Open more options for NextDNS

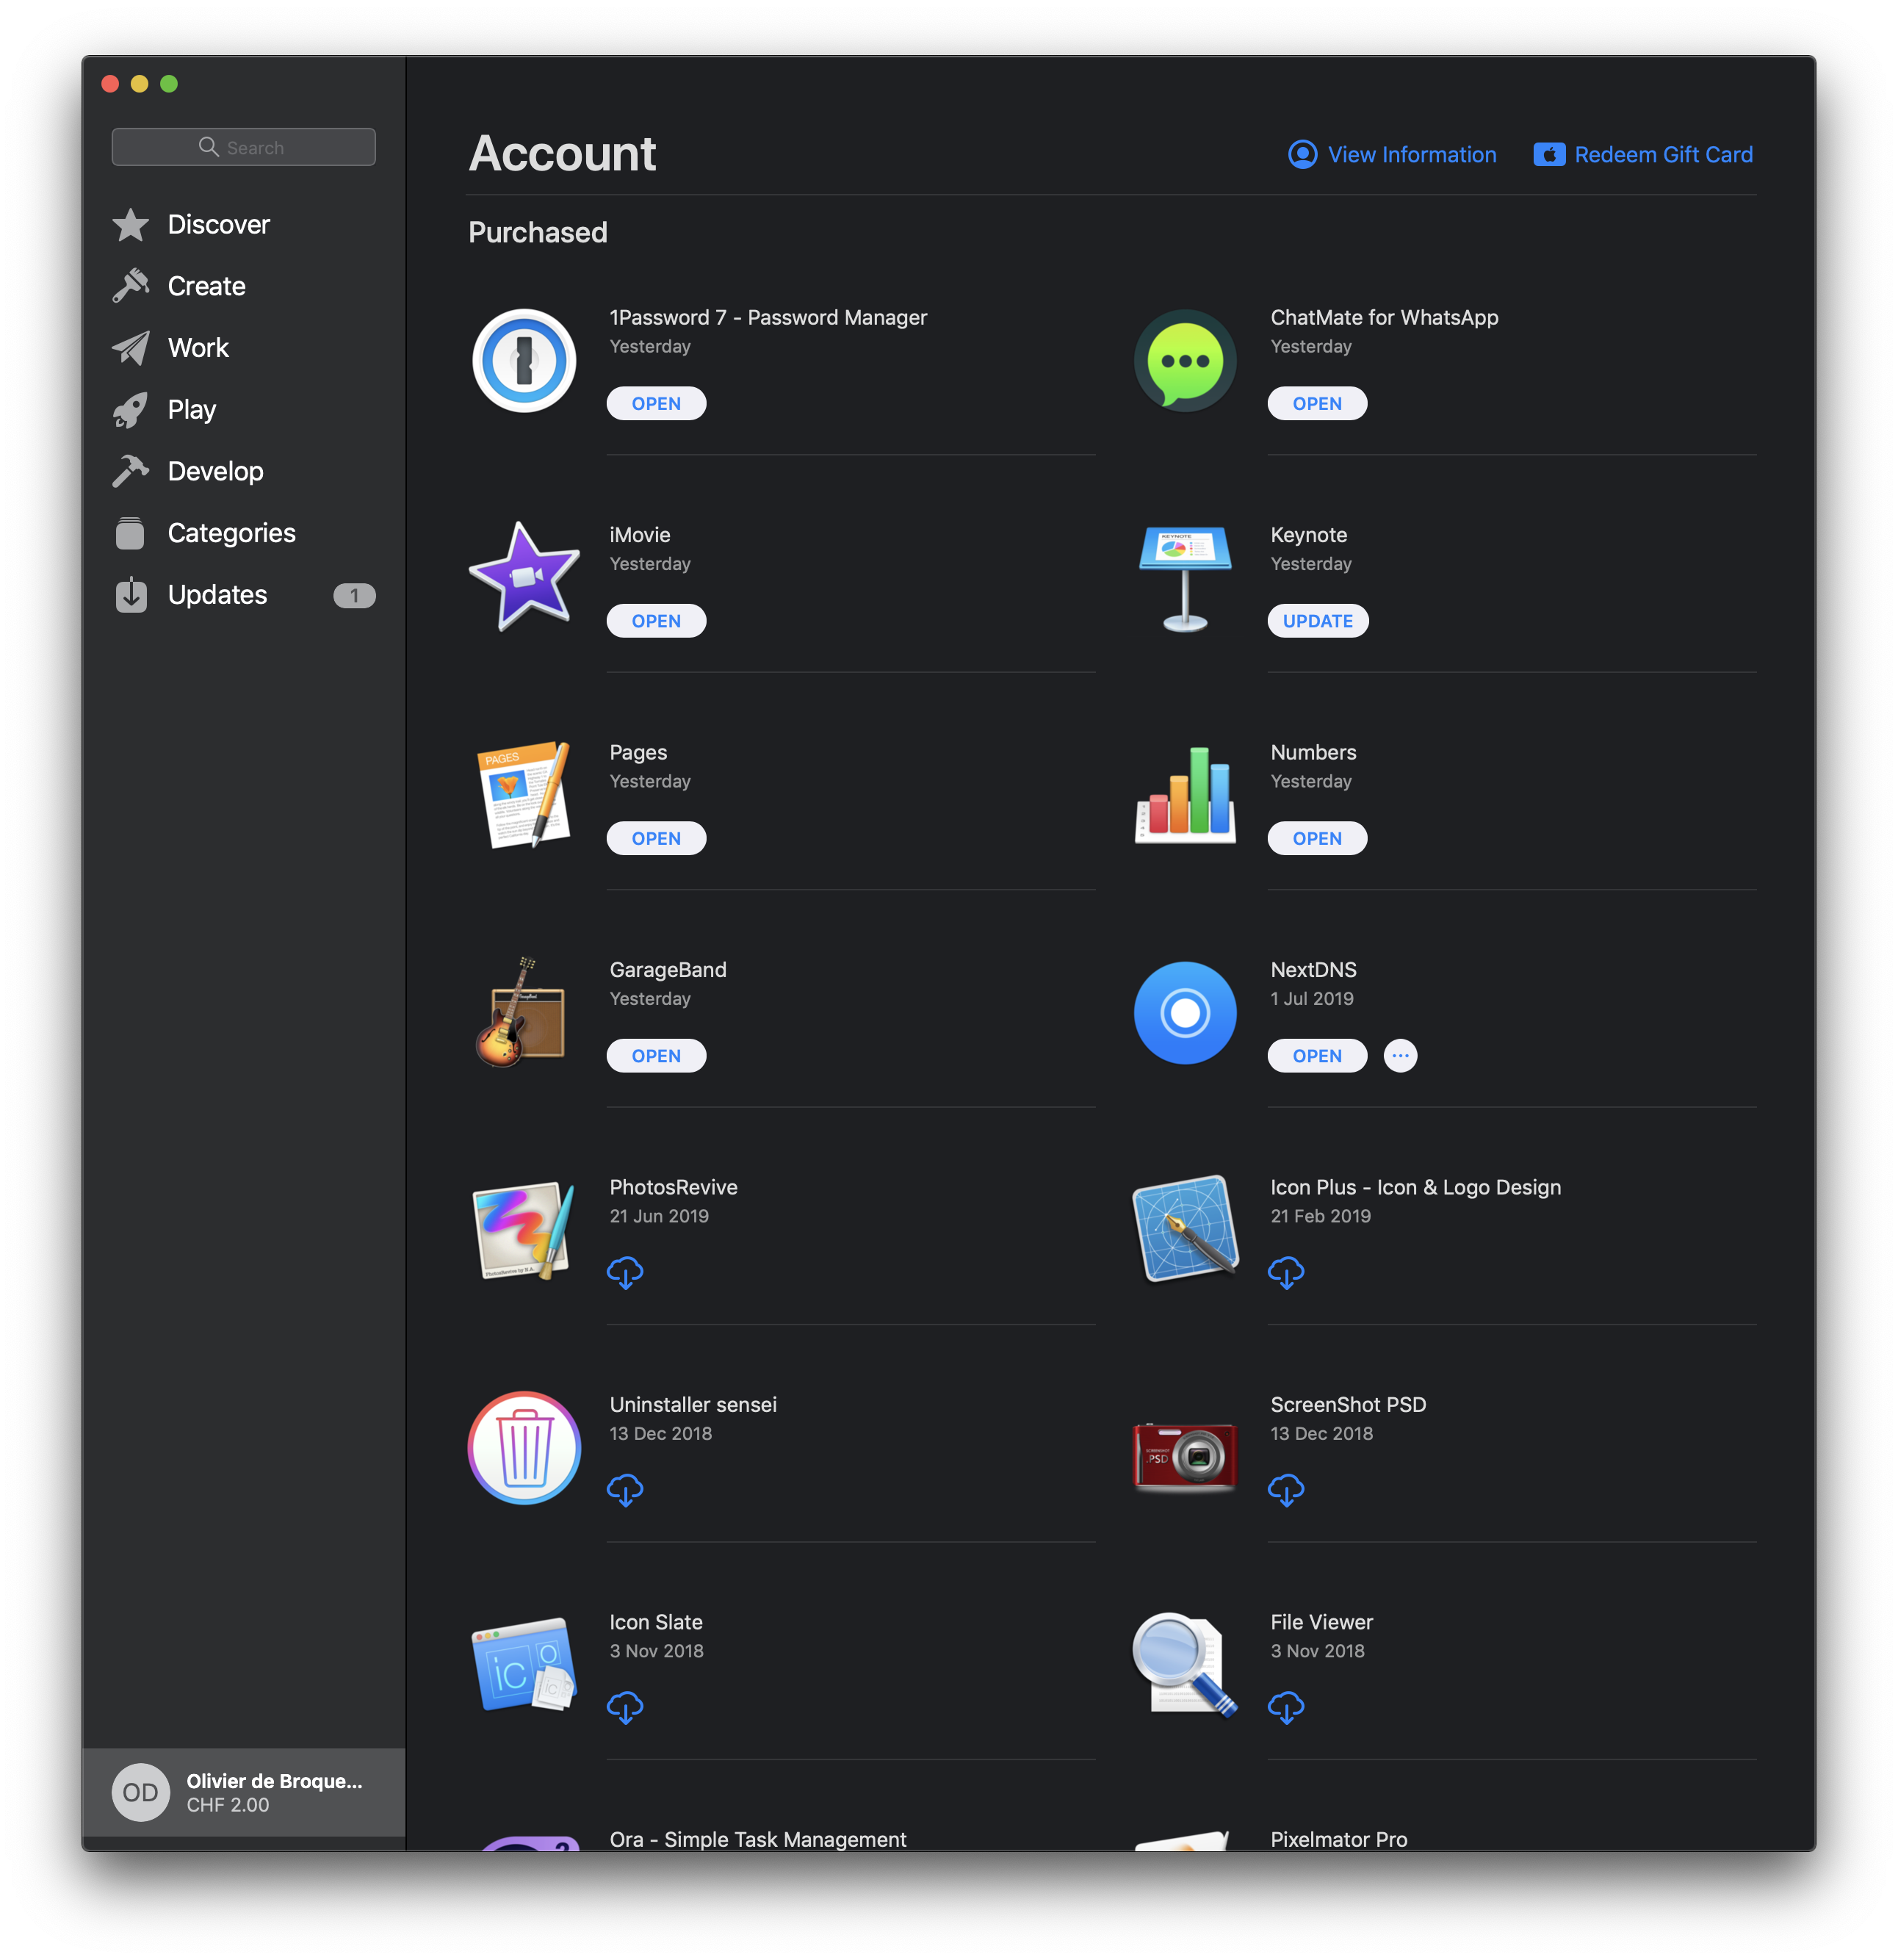click(x=1400, y=1056)
